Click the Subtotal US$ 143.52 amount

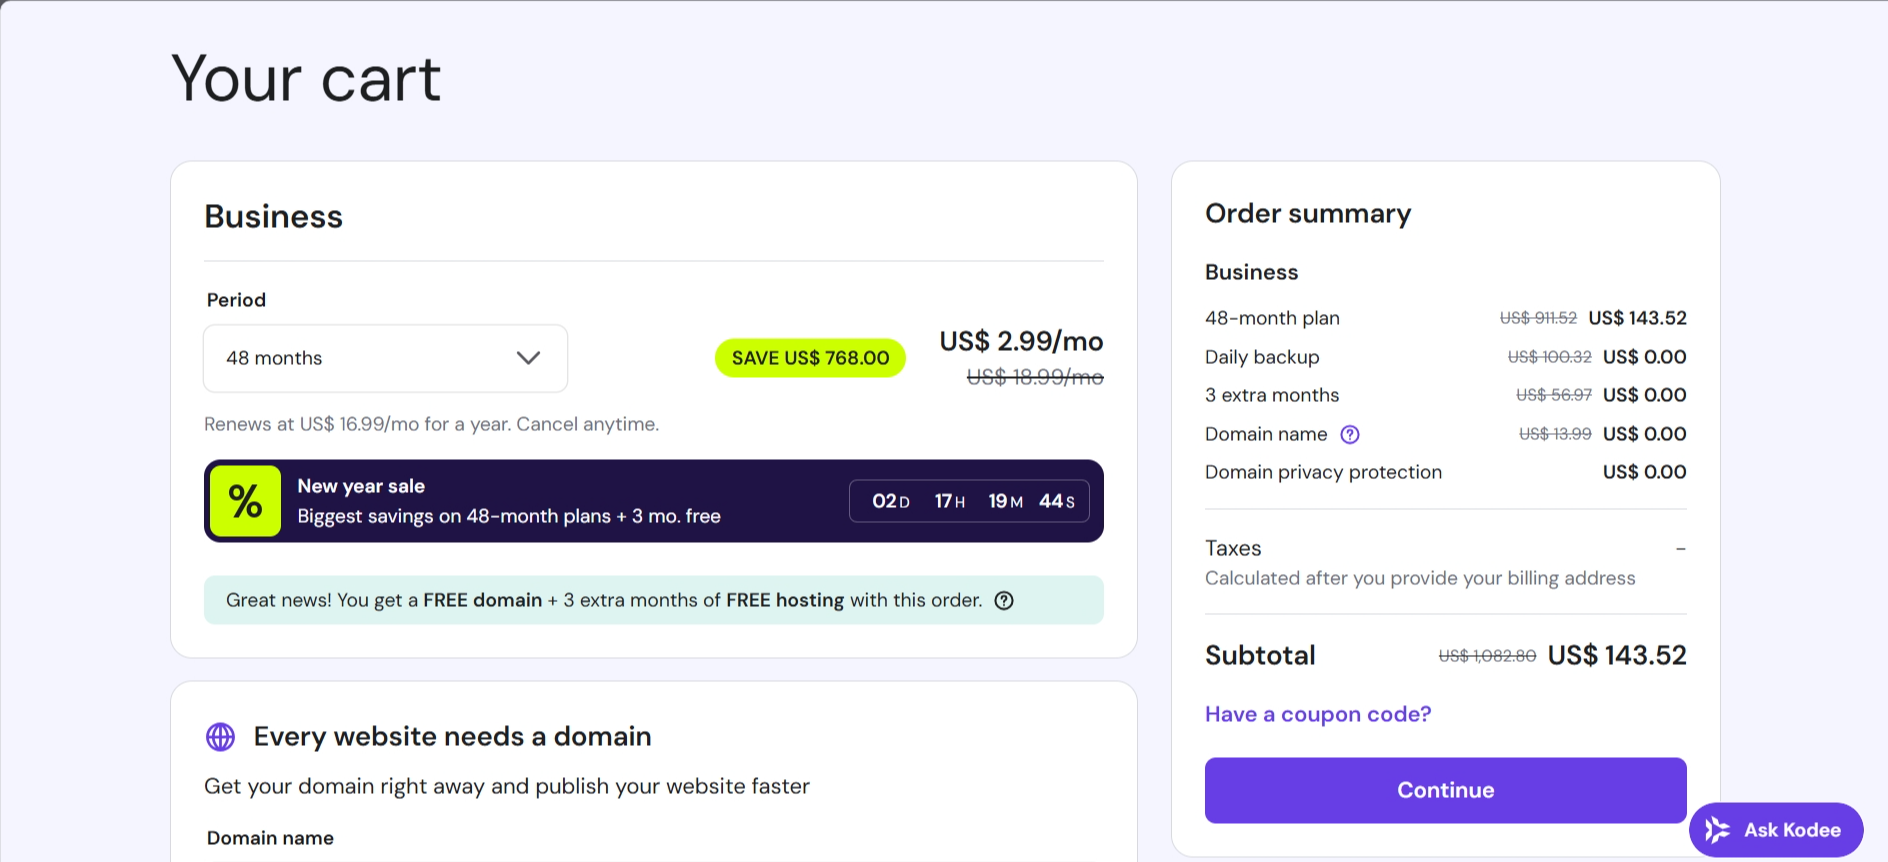point(1617,655)
